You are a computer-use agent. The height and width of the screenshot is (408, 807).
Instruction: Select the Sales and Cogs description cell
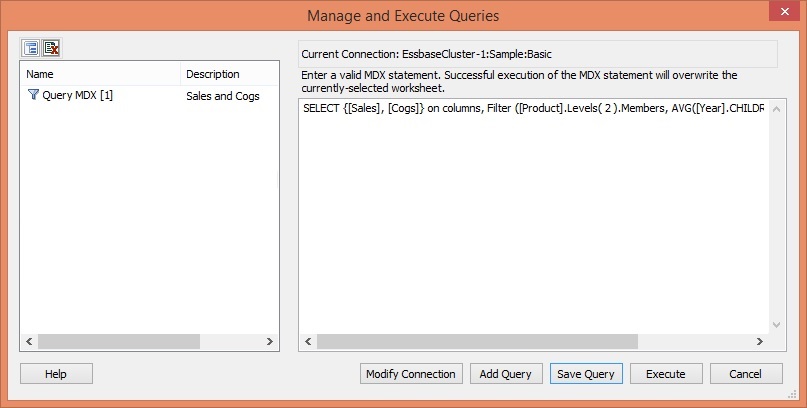point(223,96)
